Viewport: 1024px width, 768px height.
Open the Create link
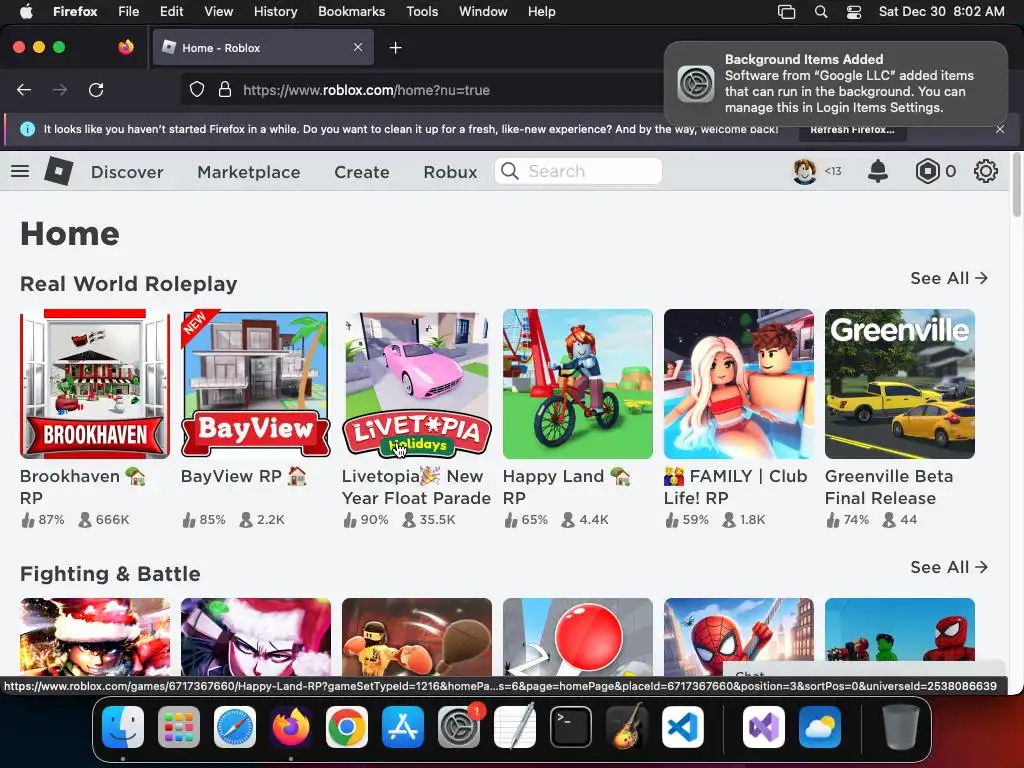coord(362,172)
